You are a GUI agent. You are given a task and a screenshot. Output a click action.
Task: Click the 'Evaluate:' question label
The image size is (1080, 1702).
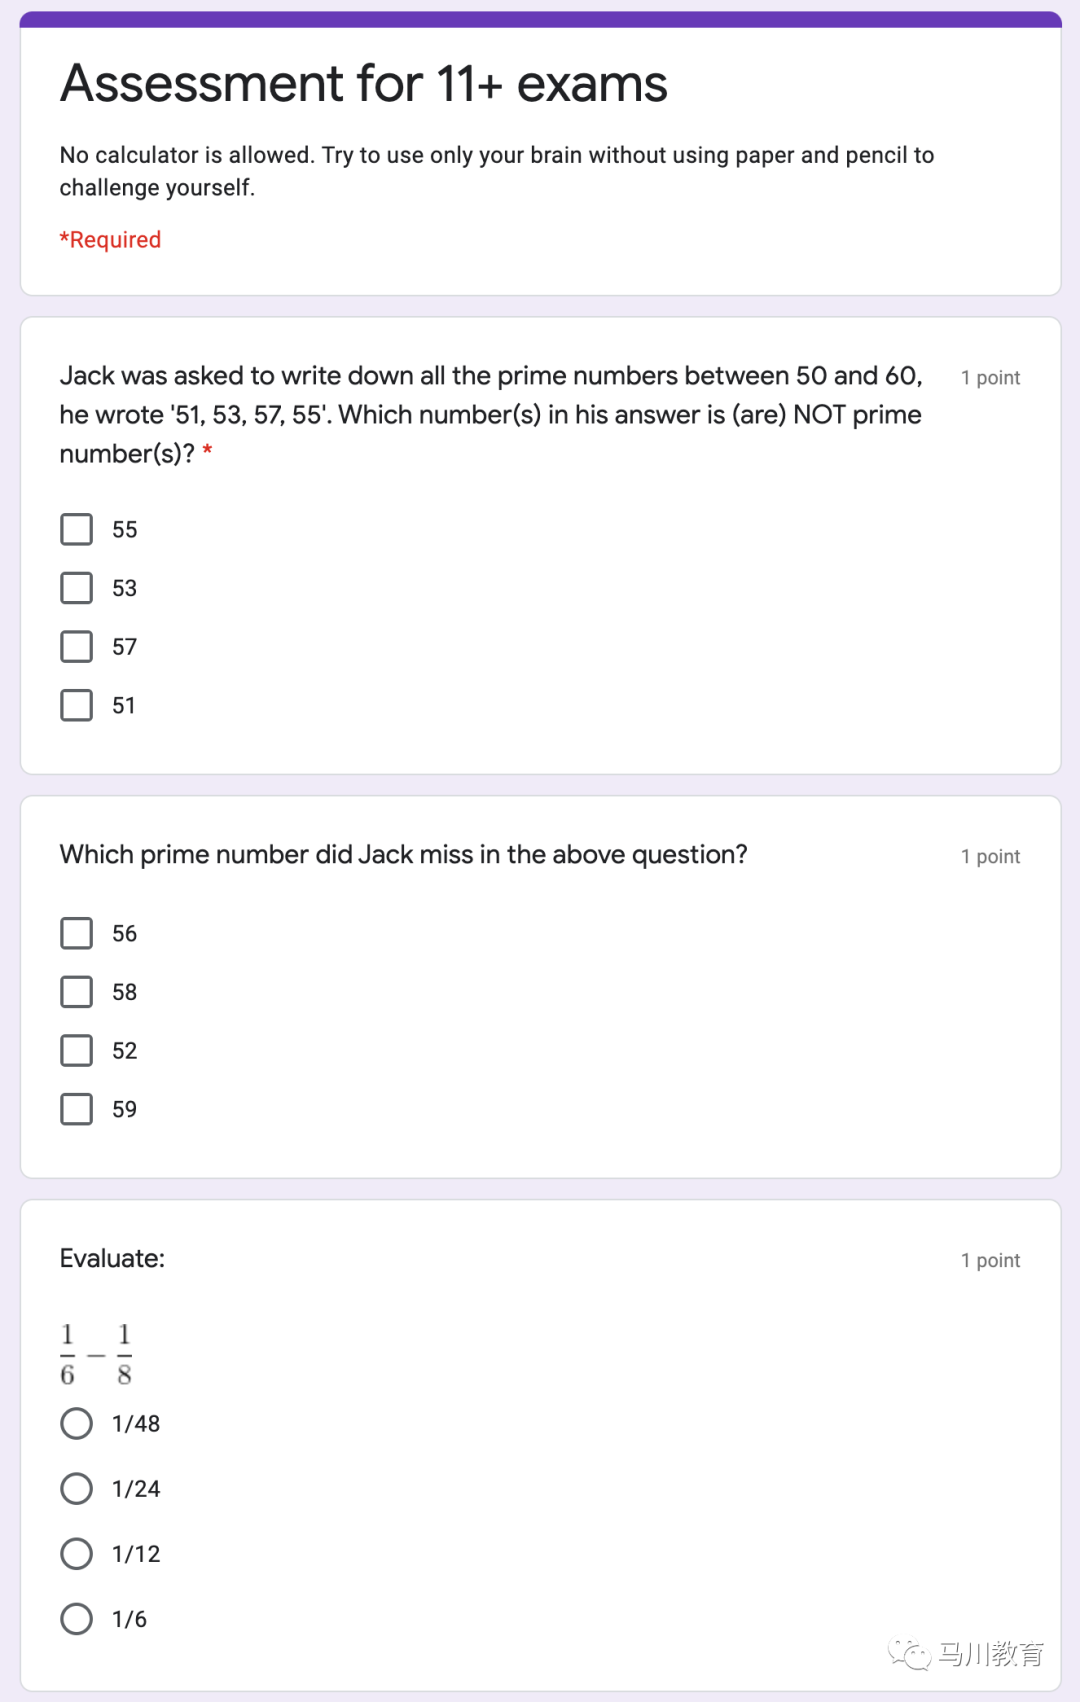pyautogui.click(x=112, y=1258)
